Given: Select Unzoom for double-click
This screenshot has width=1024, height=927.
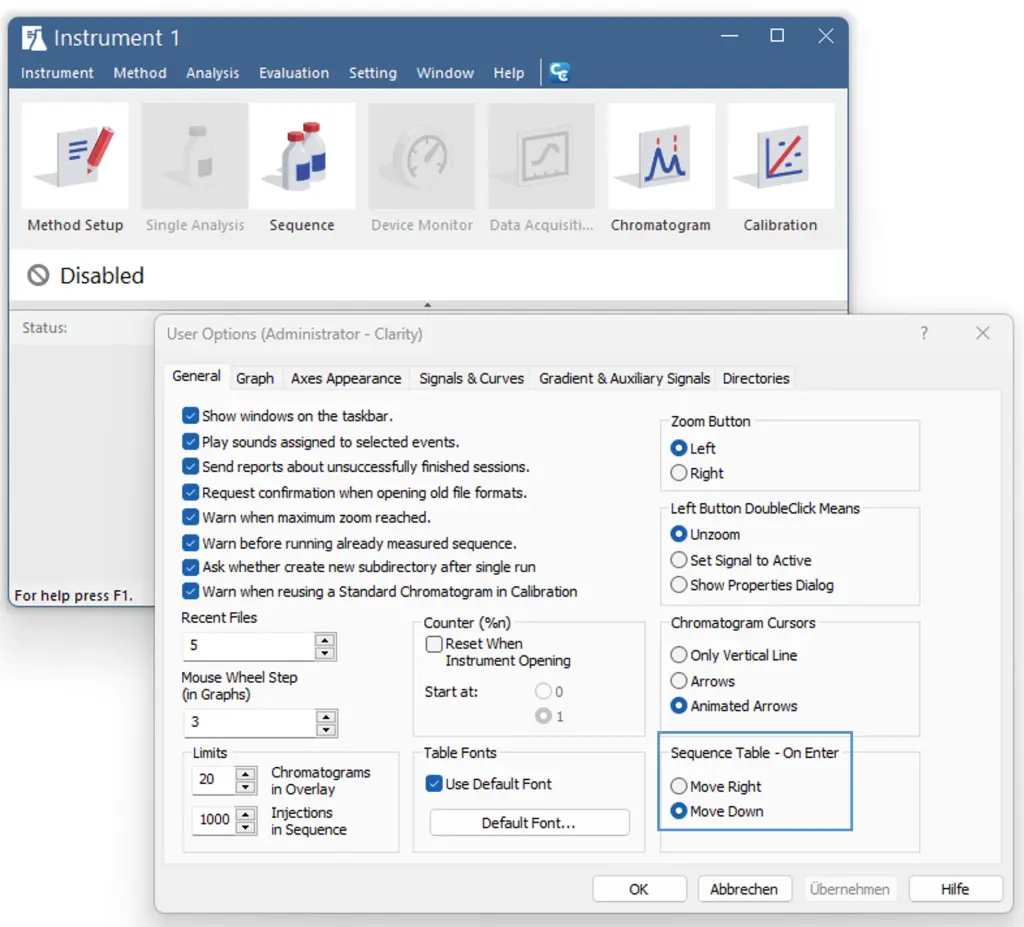Looking at the screenshot, I should pyautogui.click(x=679, y=534).
